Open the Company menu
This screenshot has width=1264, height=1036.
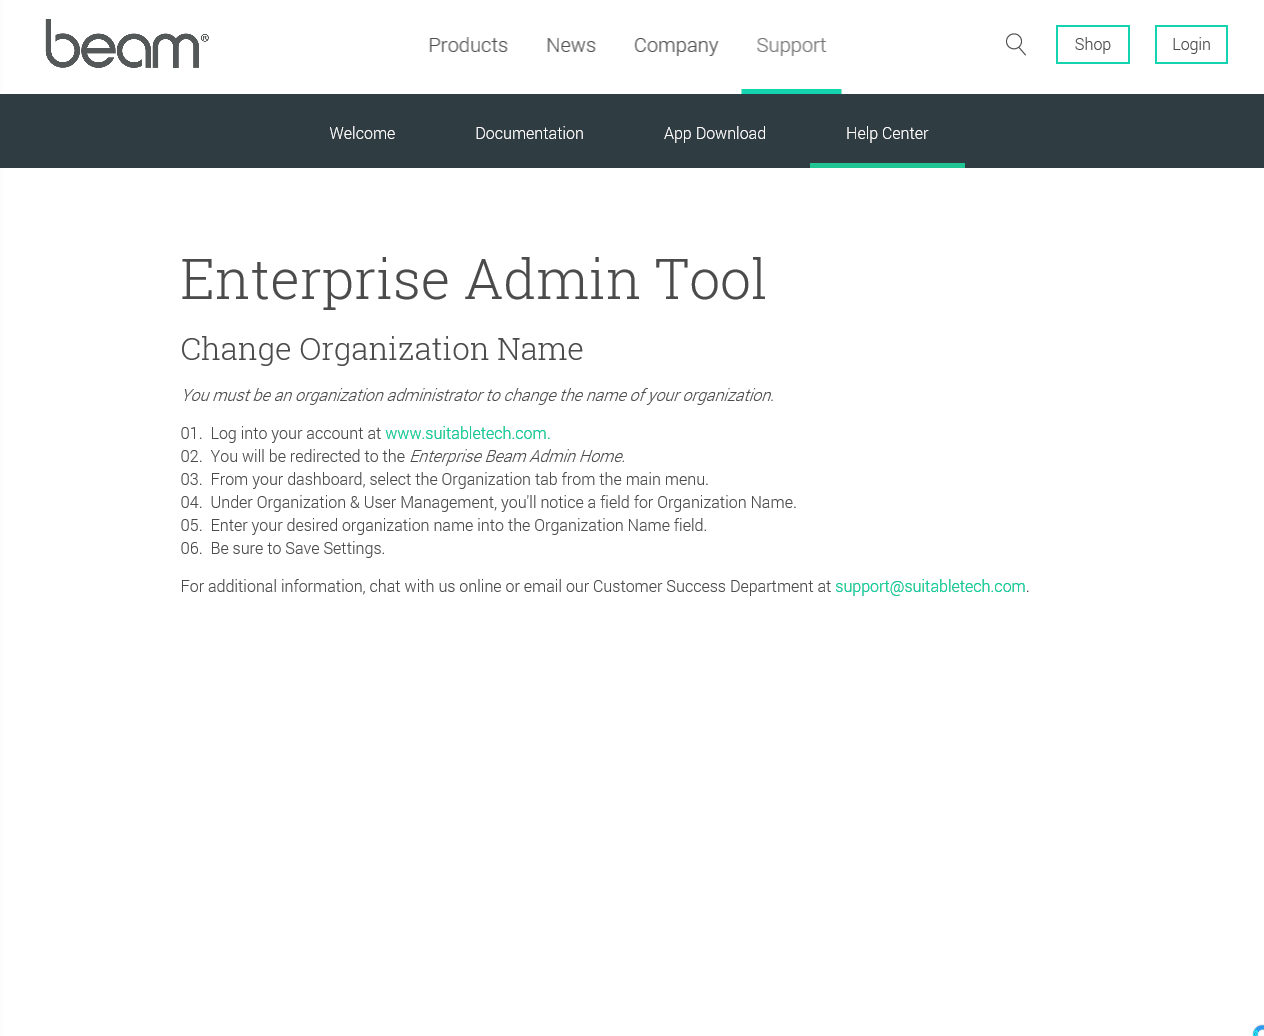676,45
